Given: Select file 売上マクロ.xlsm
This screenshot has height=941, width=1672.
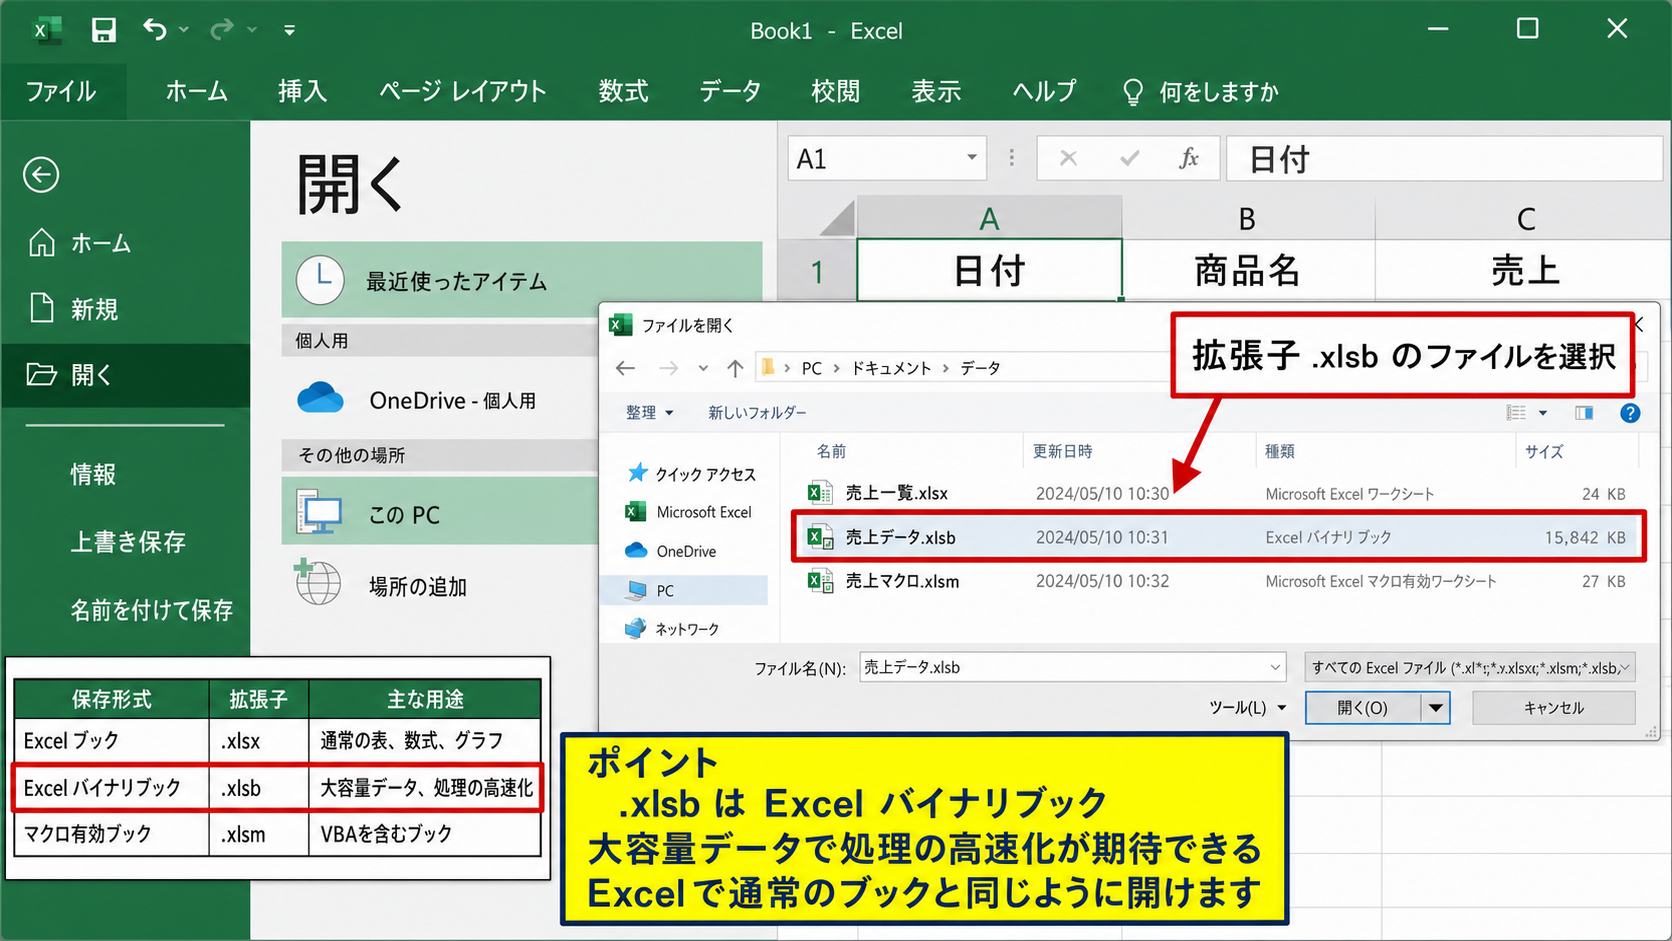Looking at the screenshot, I should 1215,581.
